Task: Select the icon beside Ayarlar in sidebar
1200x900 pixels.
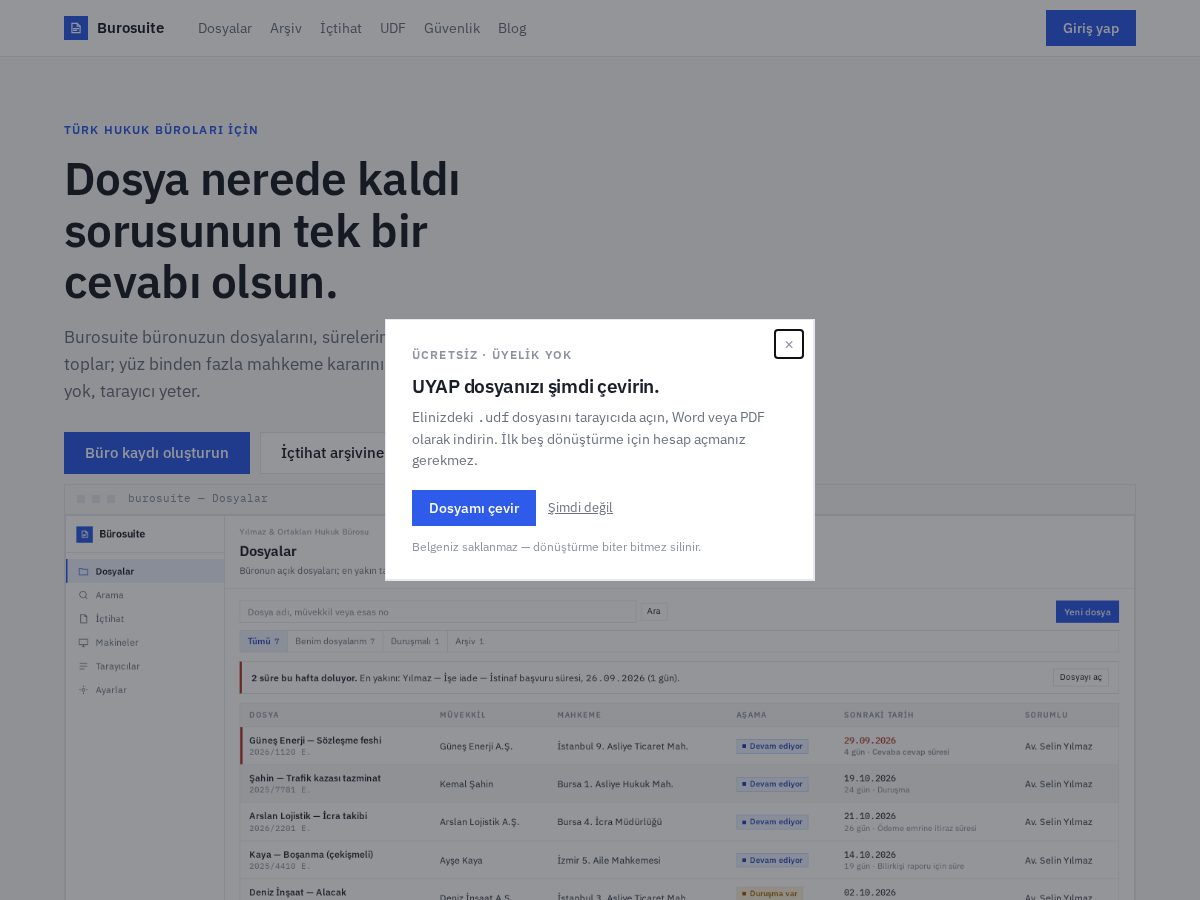Action: pos(83,690)
